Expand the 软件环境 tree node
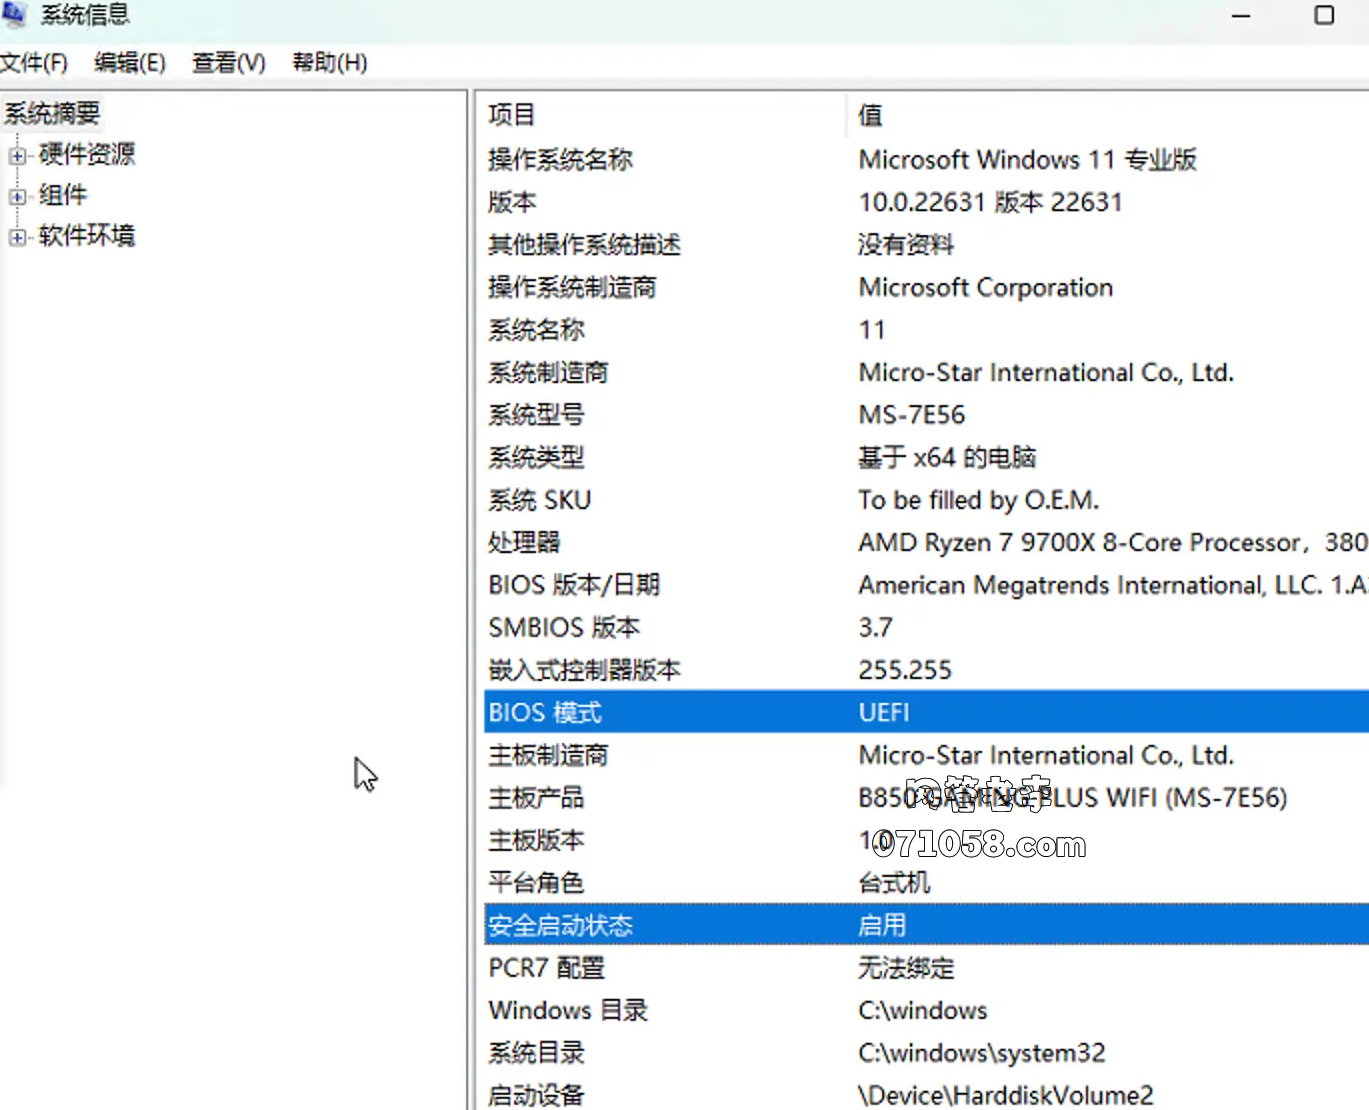 (x=17, y=238)
